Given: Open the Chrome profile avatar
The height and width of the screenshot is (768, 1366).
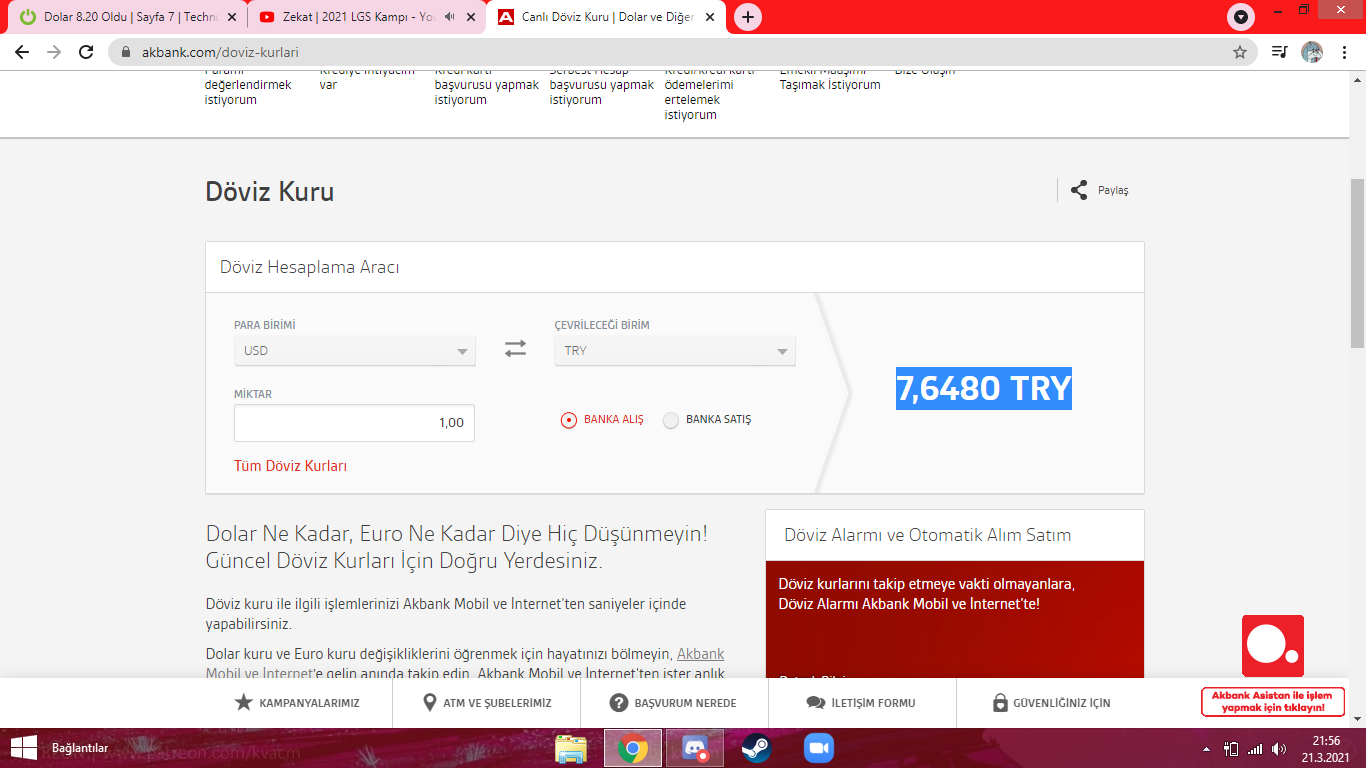Looking at the screenshot, I should click(1312, 52).
